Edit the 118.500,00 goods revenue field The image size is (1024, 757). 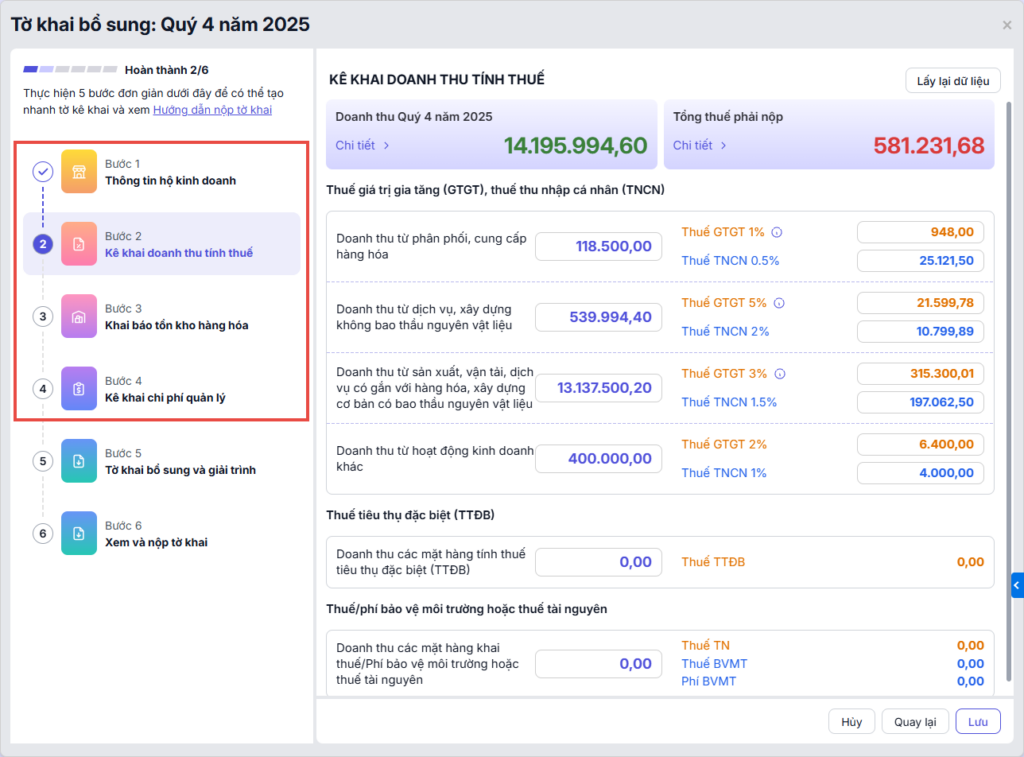(598, 246)
